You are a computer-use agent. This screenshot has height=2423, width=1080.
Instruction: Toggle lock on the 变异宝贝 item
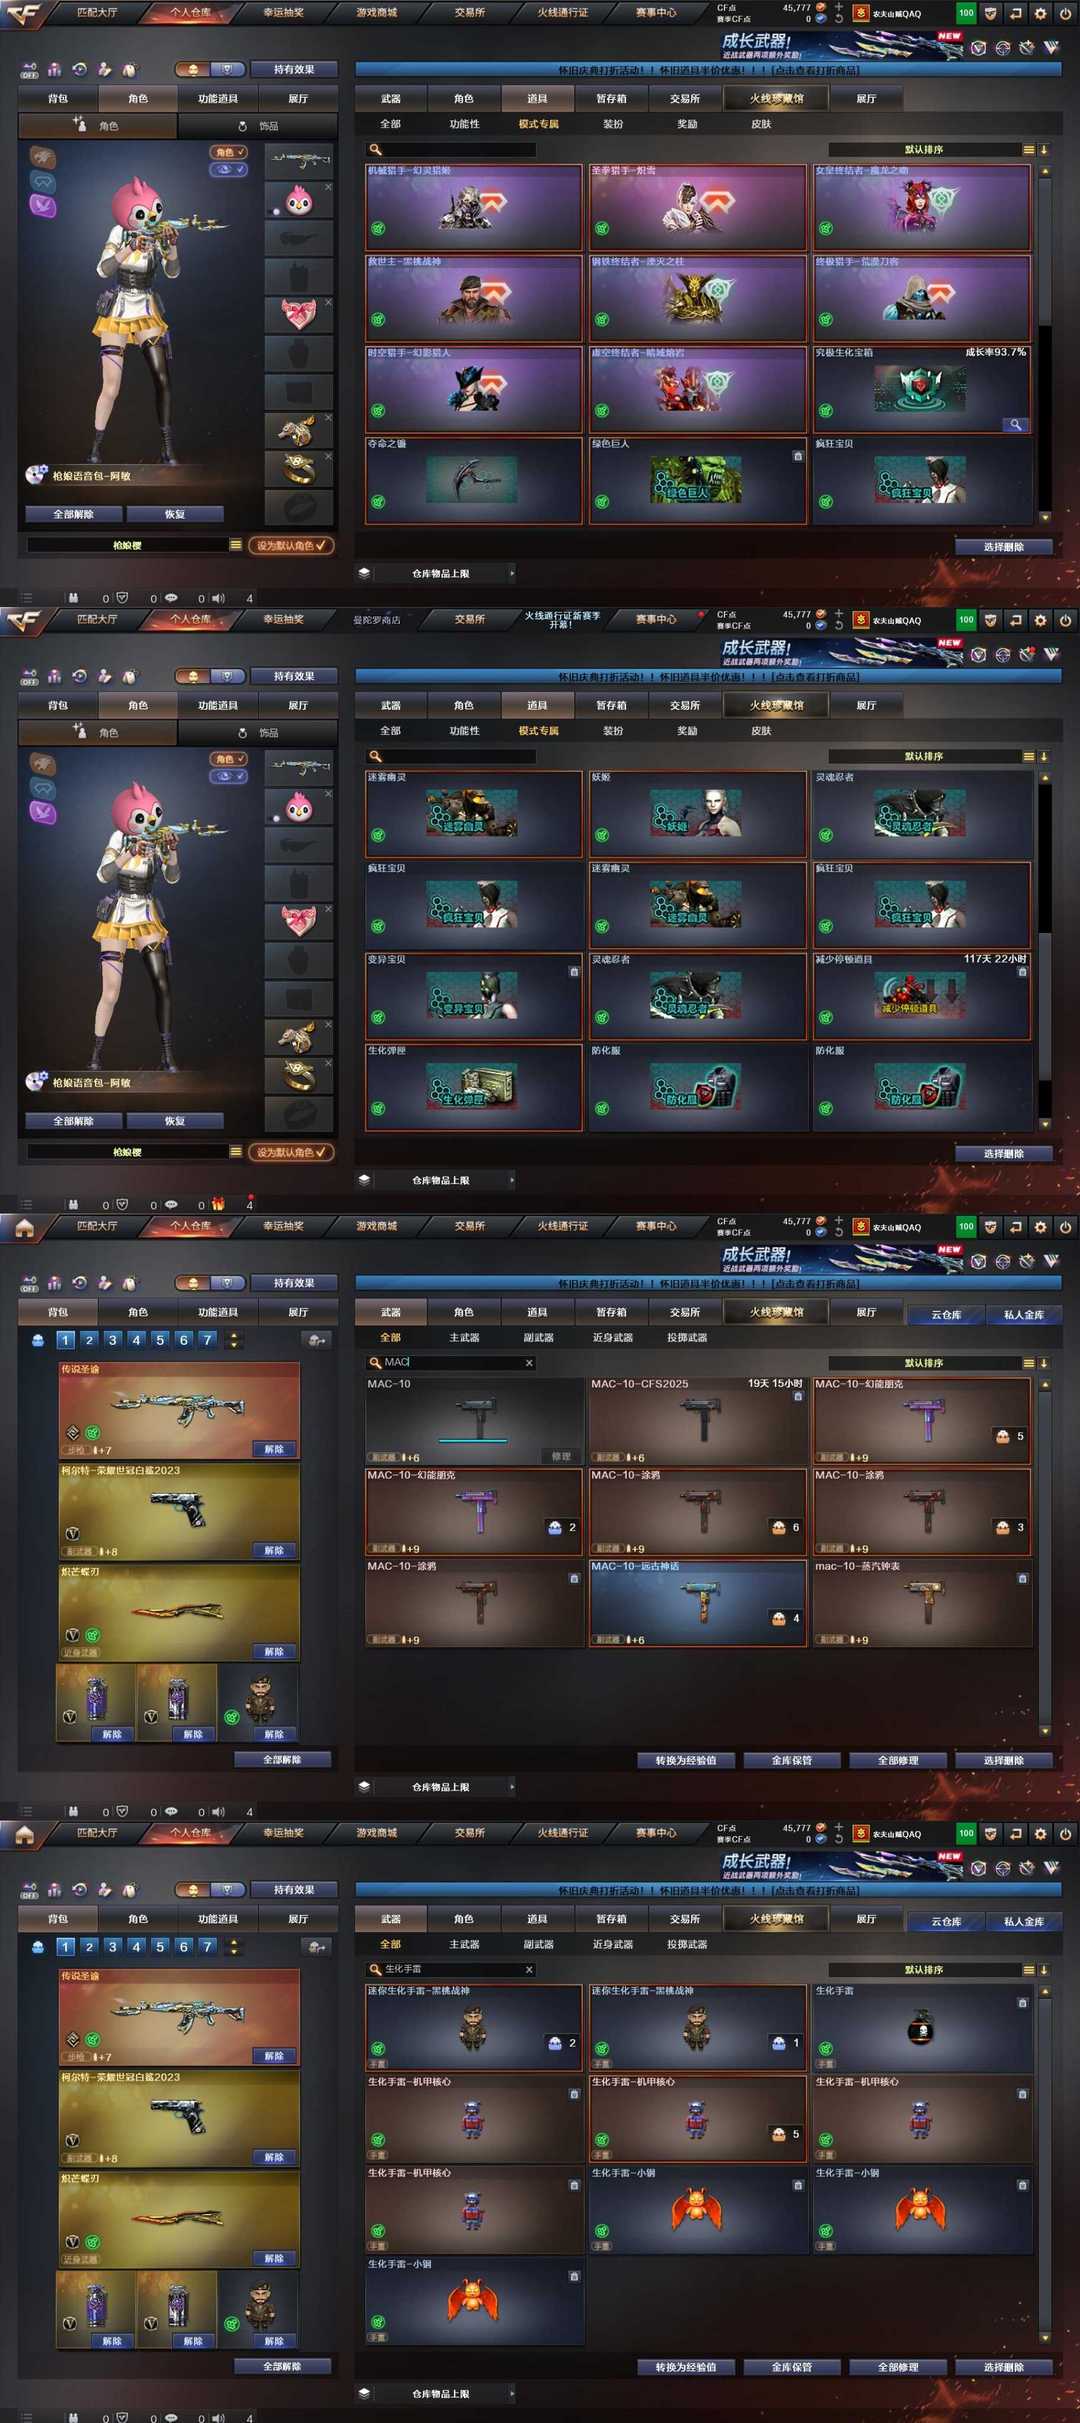pyautogui.click(x=573, y=972)
